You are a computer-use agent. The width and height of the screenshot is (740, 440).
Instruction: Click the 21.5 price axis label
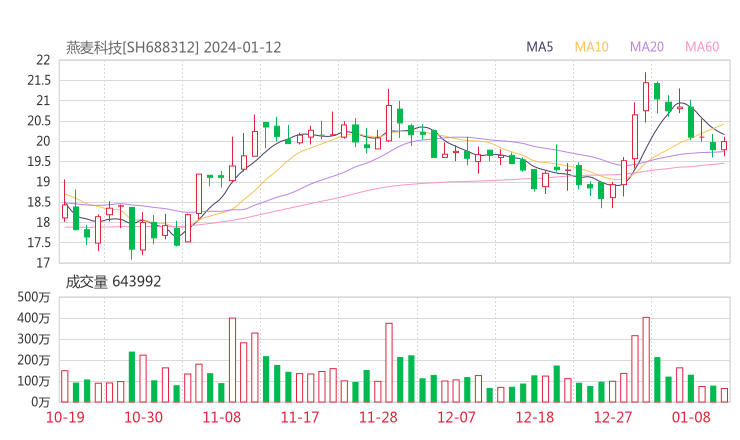click(39, 80)
